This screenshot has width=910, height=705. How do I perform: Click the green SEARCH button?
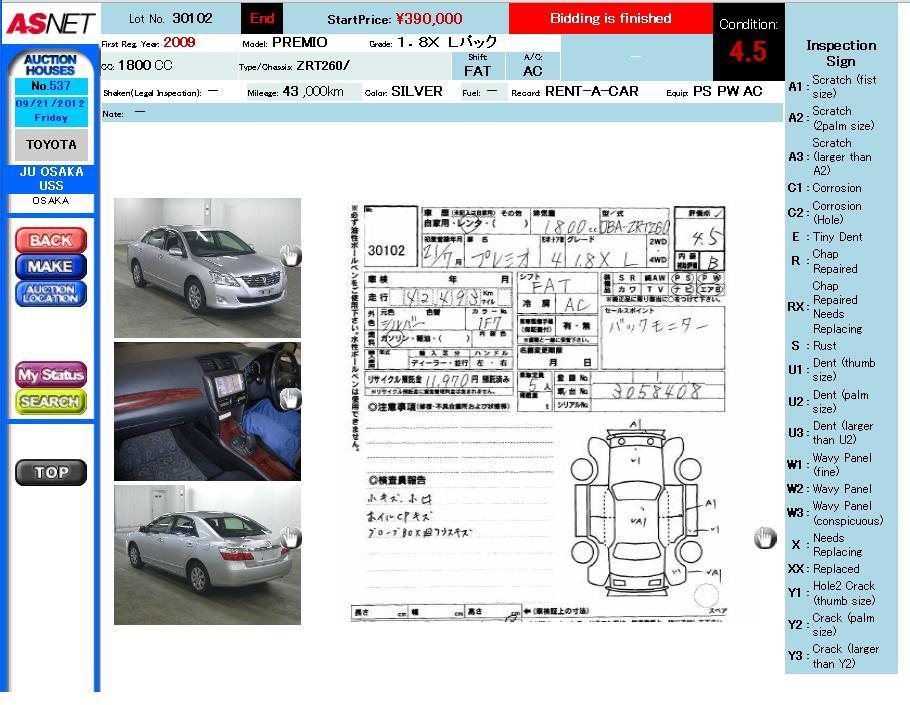[x=50, y=401]
